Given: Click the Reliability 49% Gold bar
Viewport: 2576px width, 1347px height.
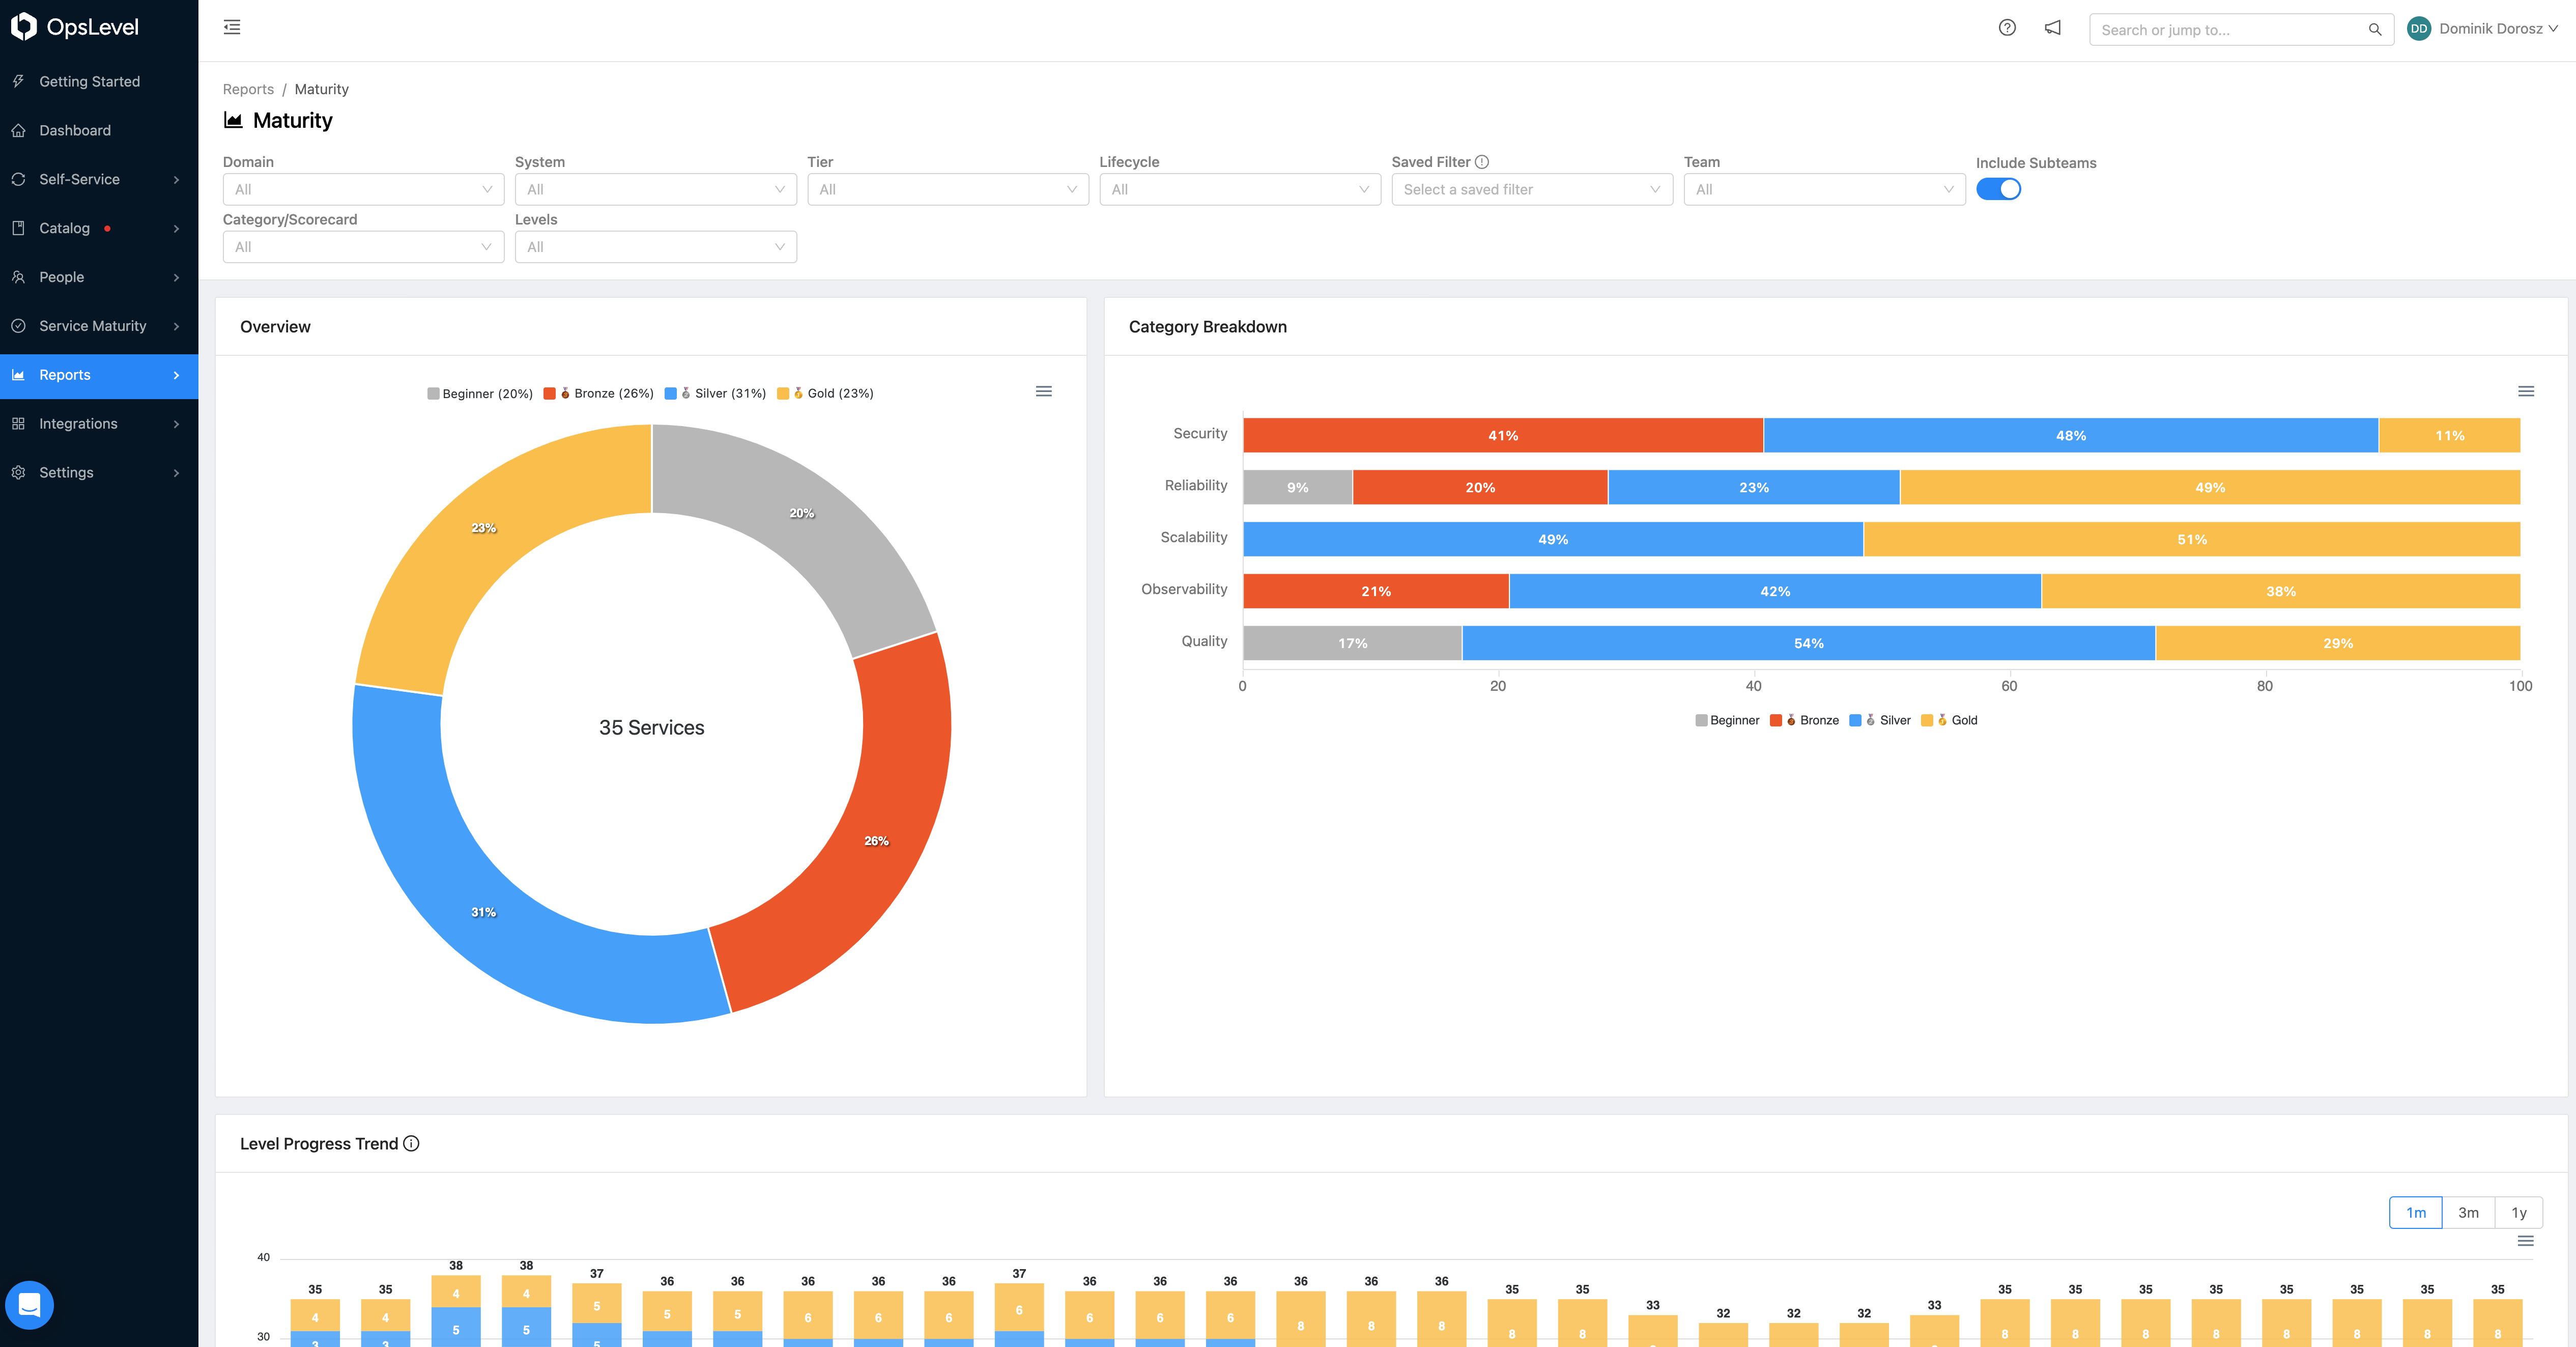Looking at the screenshot, I should pyautogui.click(x=2210, y=487).
